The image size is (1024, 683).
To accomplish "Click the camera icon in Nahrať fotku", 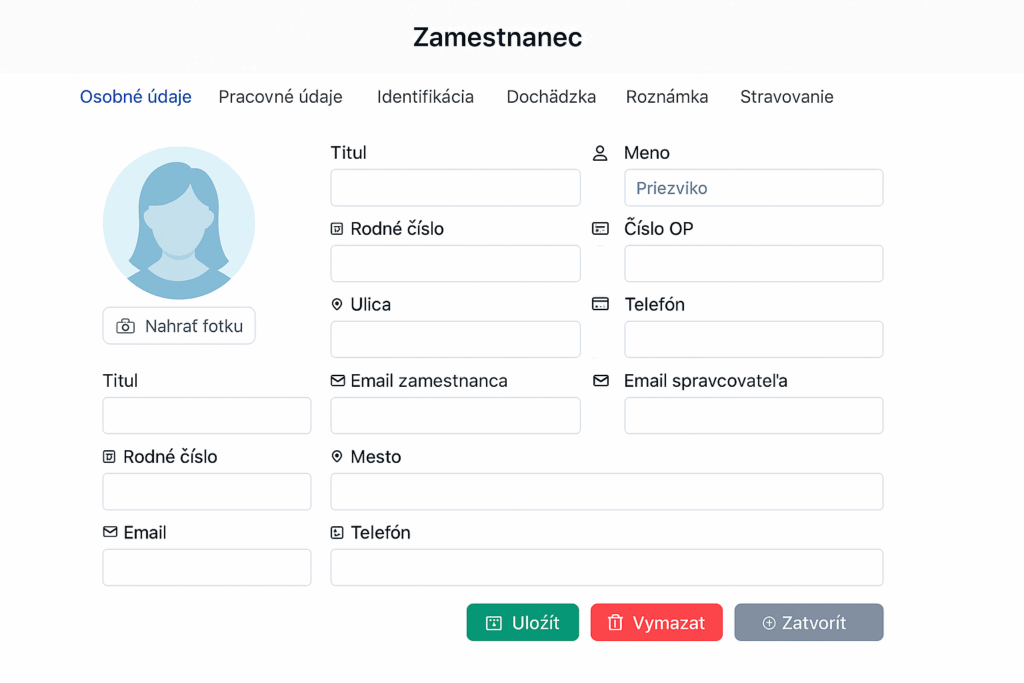I will point(126,326).
